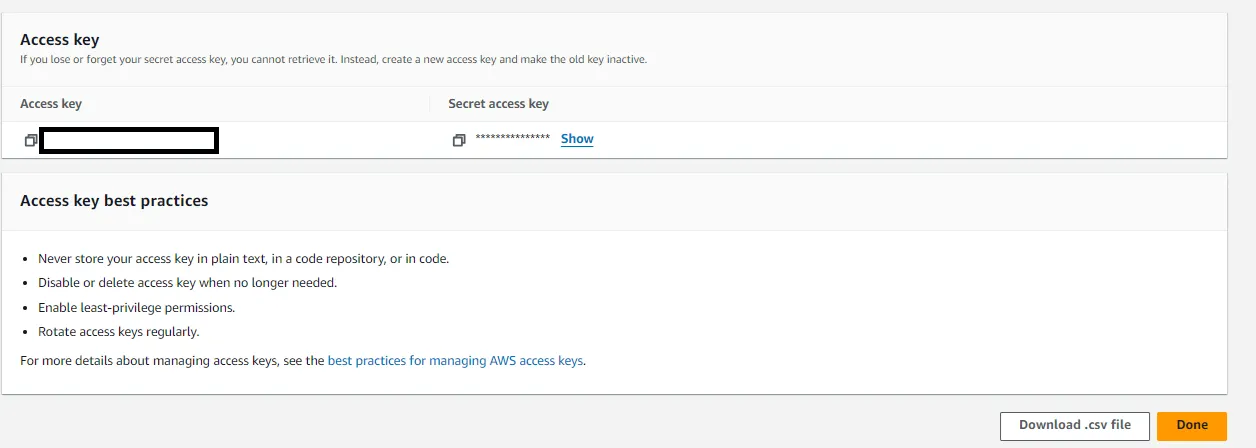
Task: Click the 'Disable or delete access key' bullet
Action: coord(187,283)
